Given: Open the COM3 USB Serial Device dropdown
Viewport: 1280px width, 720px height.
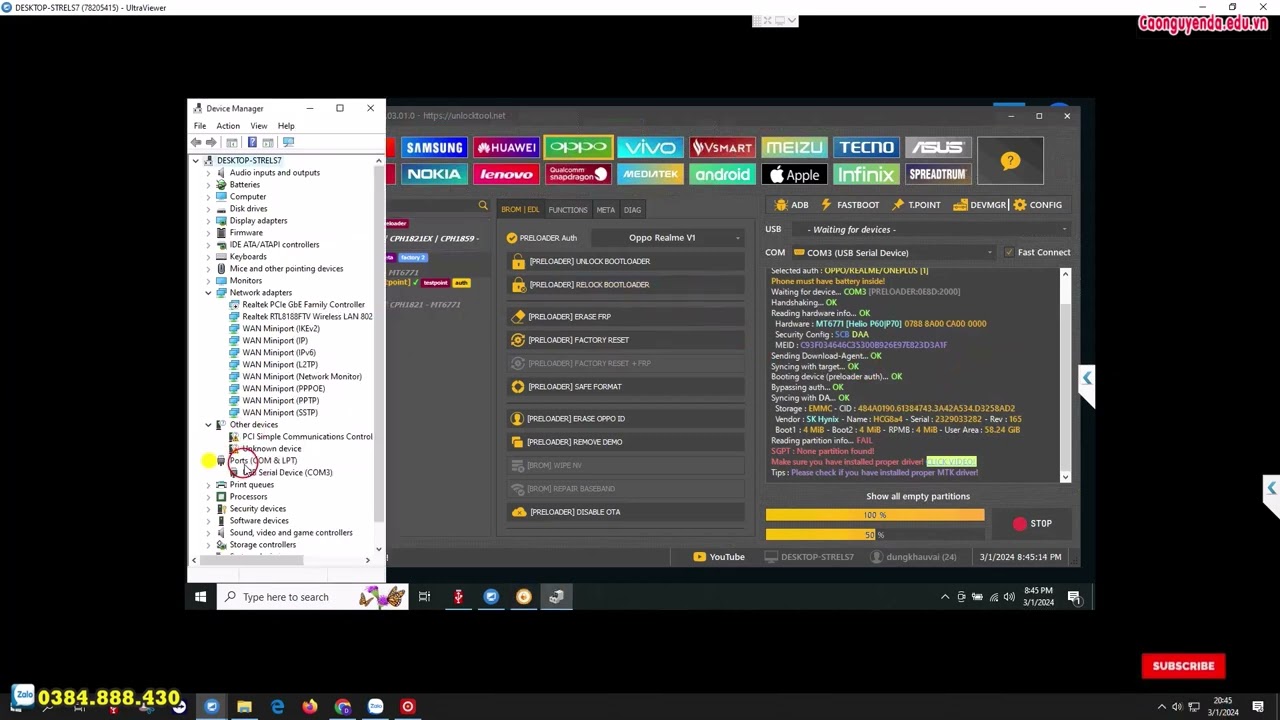Looking at the screenshot, I should point(893,253).
